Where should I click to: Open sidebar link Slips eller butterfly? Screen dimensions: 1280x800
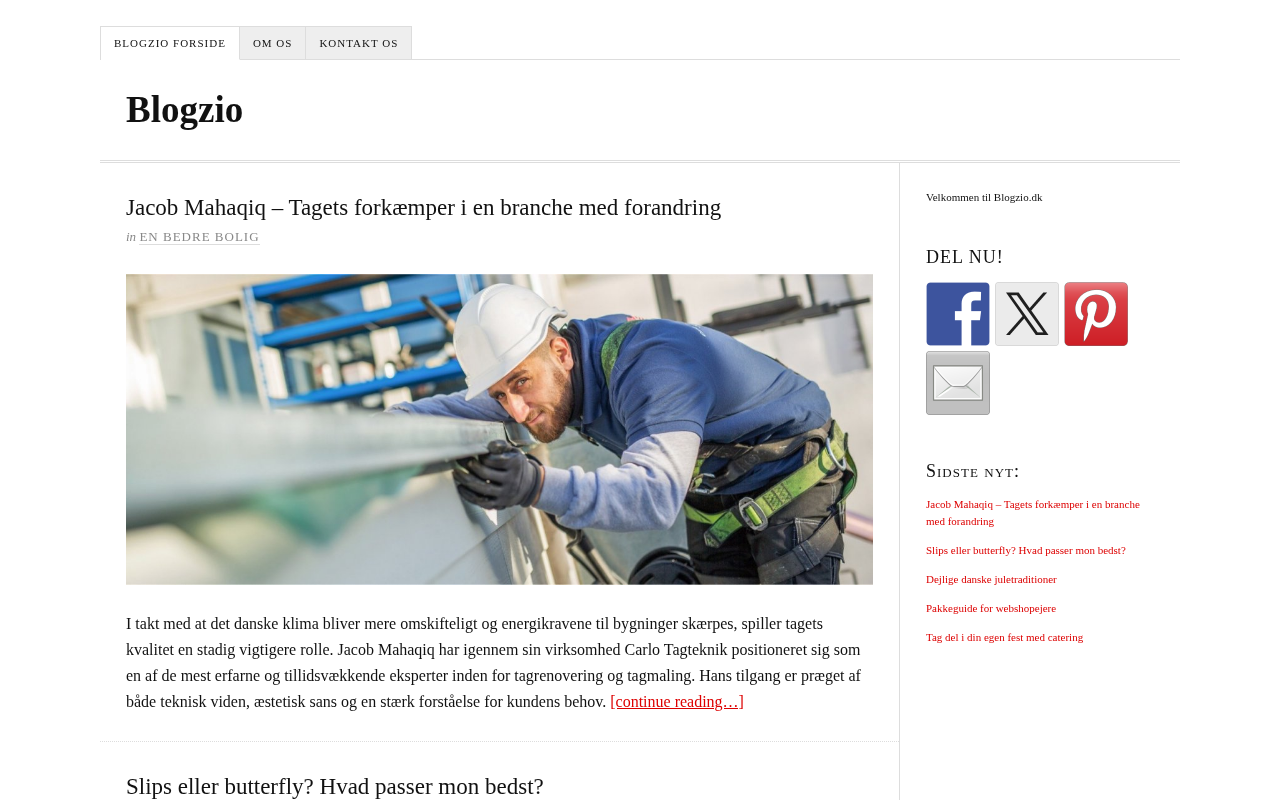click(x=1026, y=550)
